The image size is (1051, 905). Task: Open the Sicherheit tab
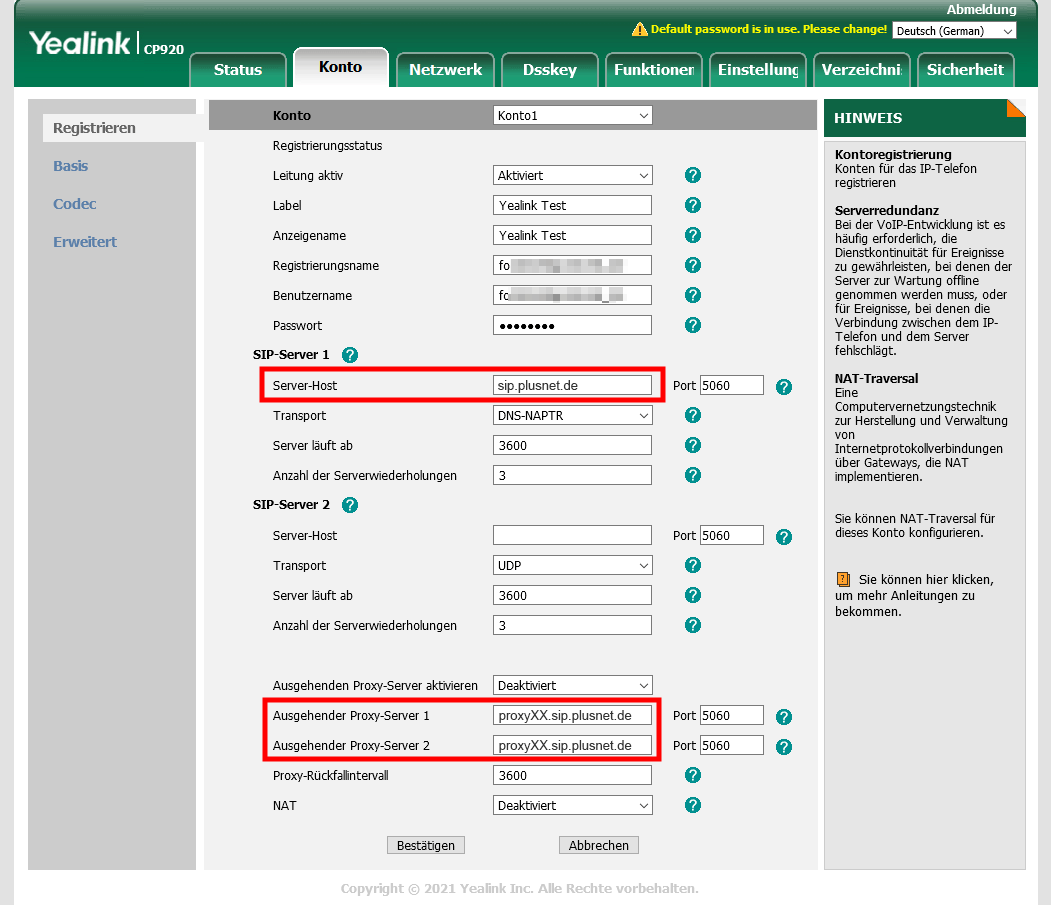pyautogui.click(x=965, y=70)
